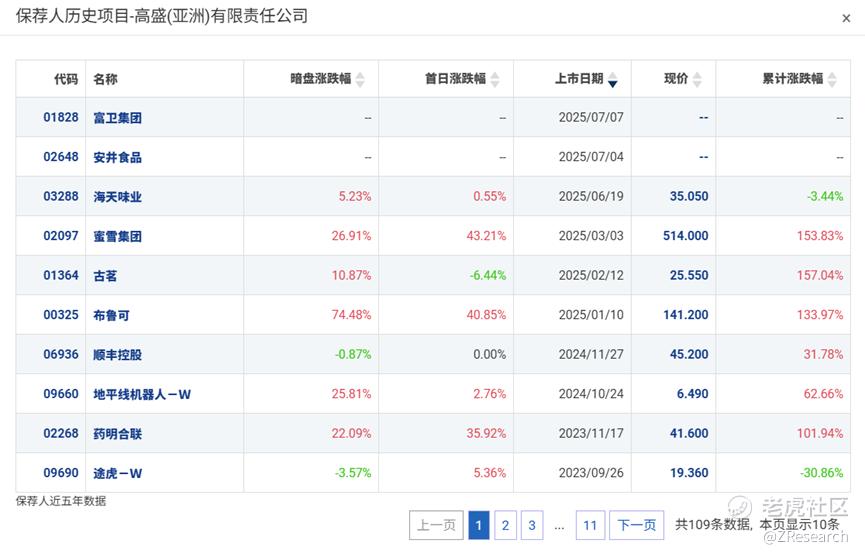Open 蜜雪集团 stock link

point(118,237)
